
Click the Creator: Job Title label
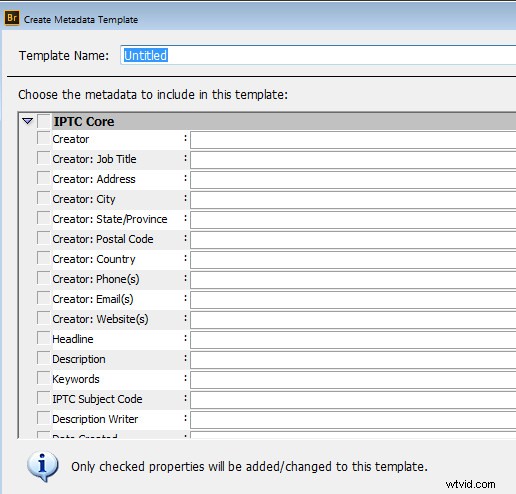pos(94,159)
